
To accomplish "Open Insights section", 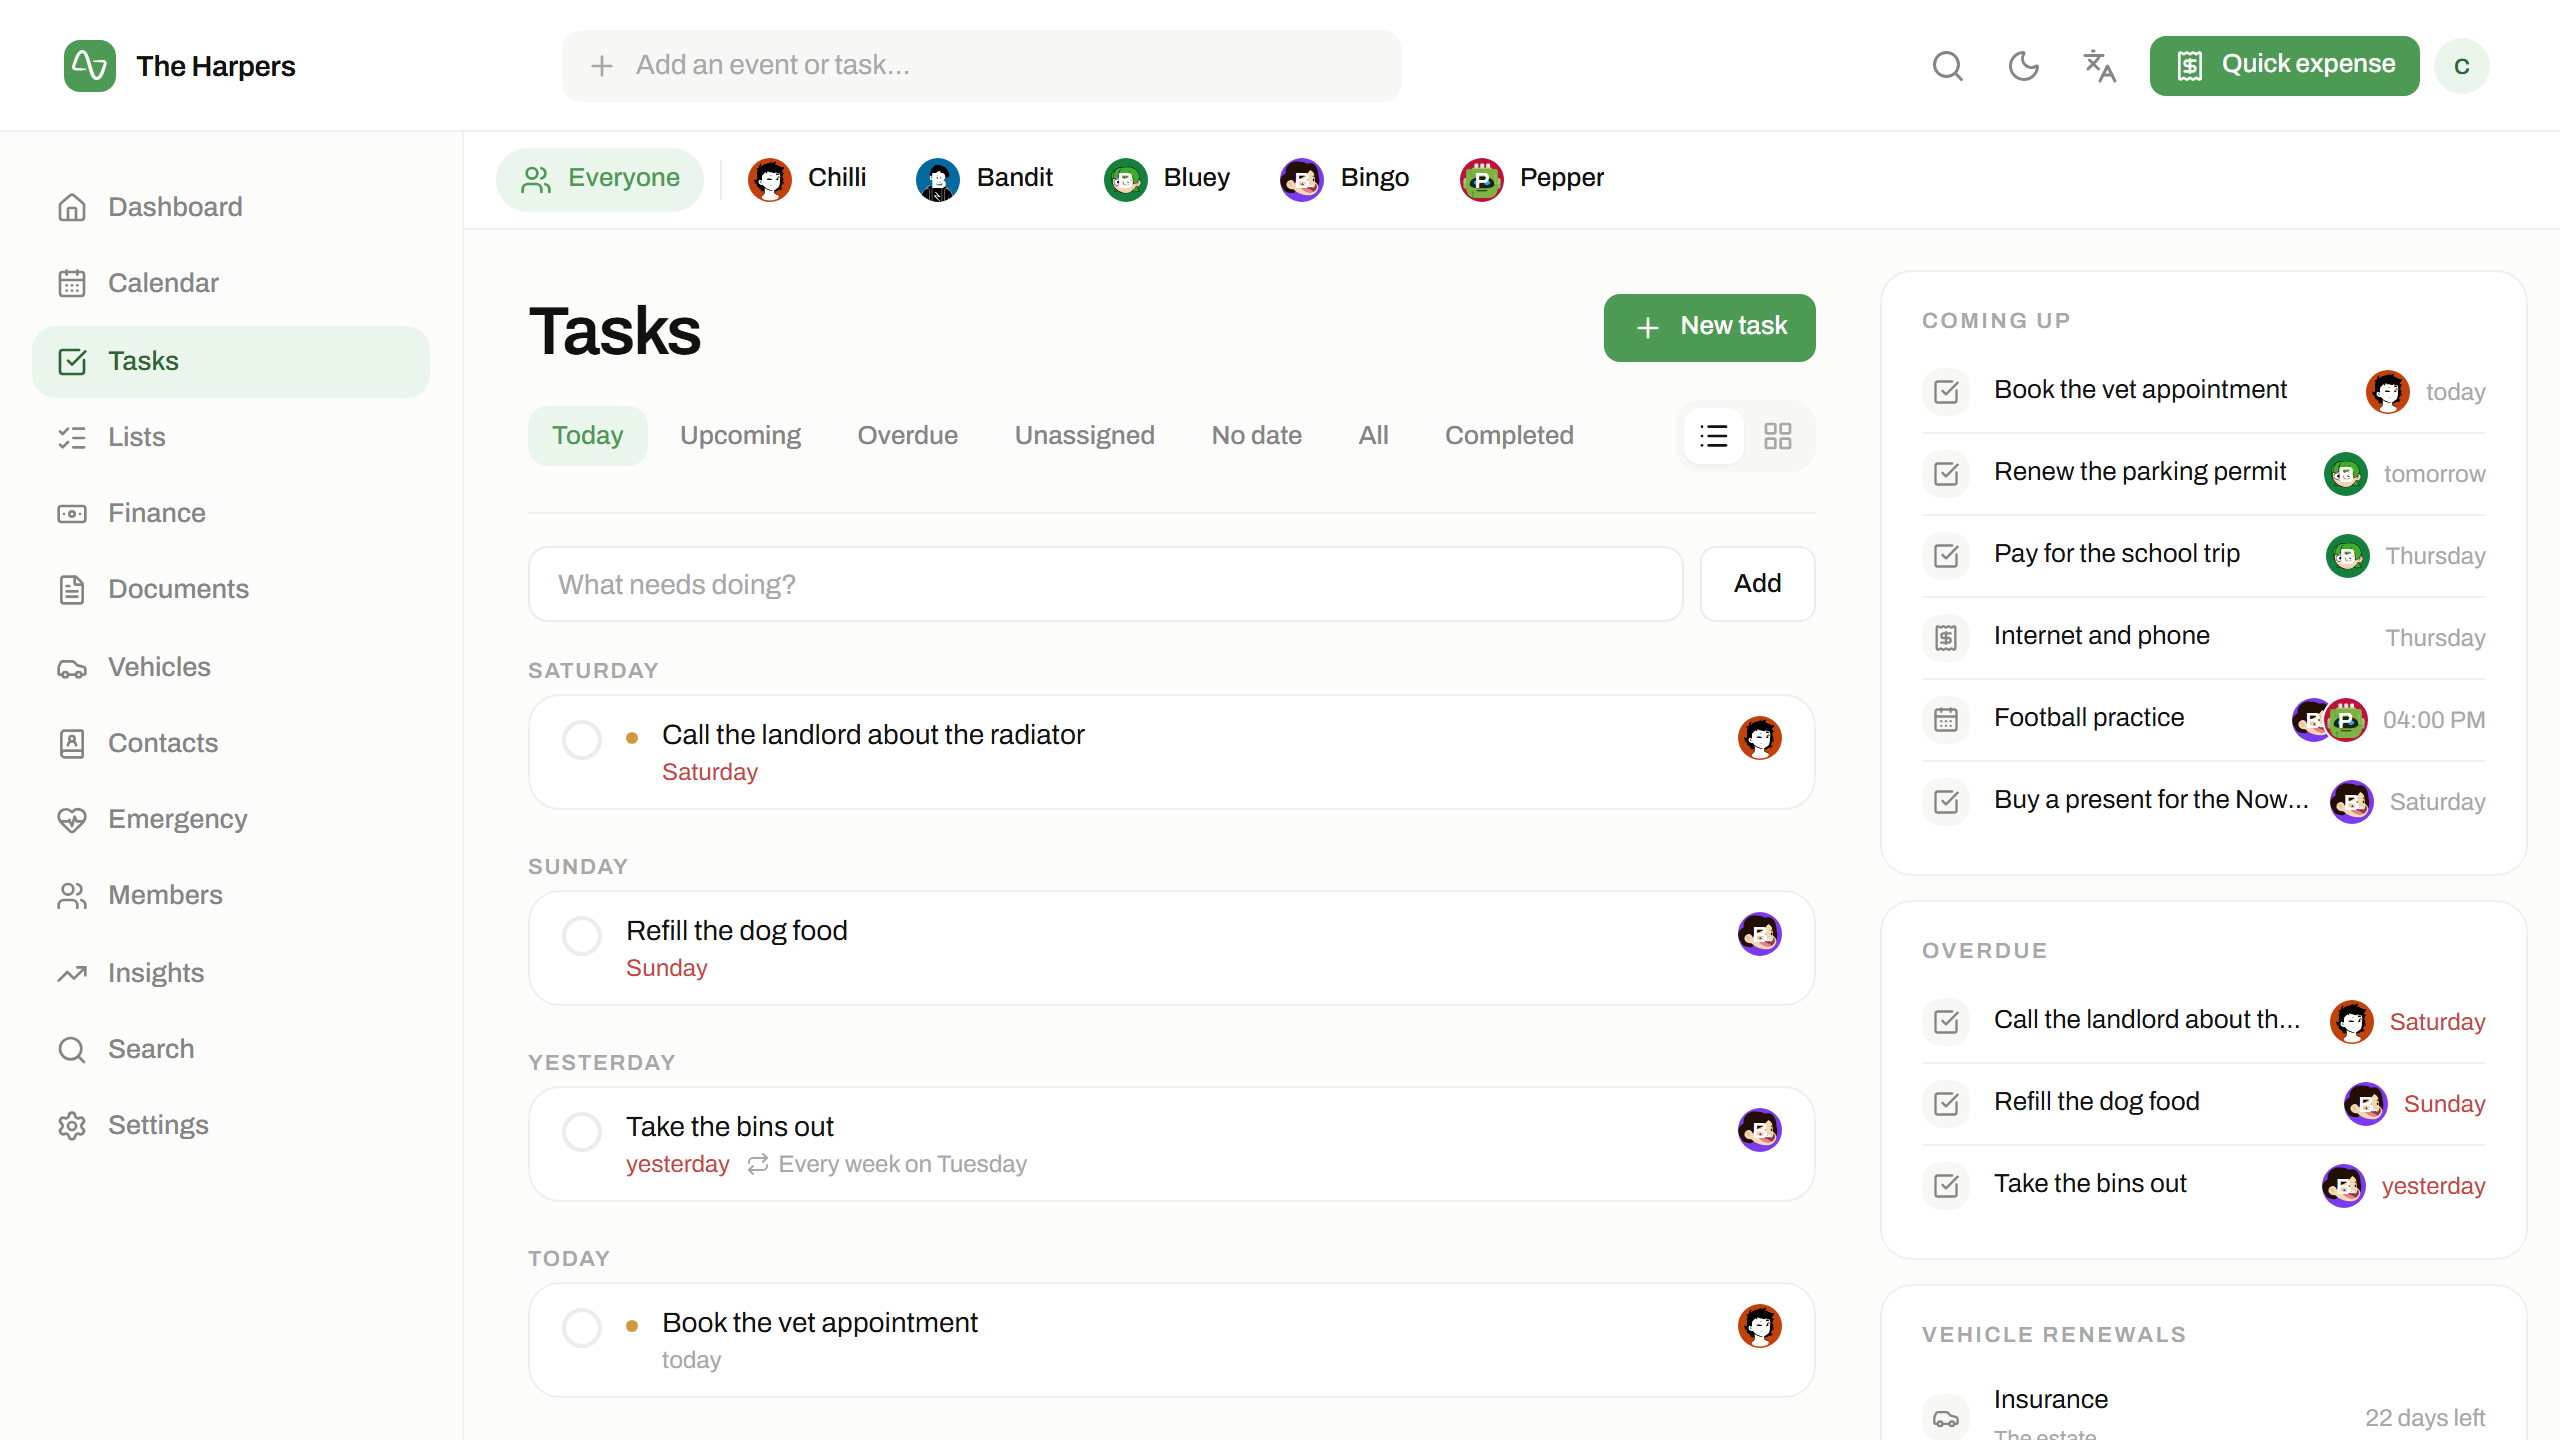I will coord(231,973).
